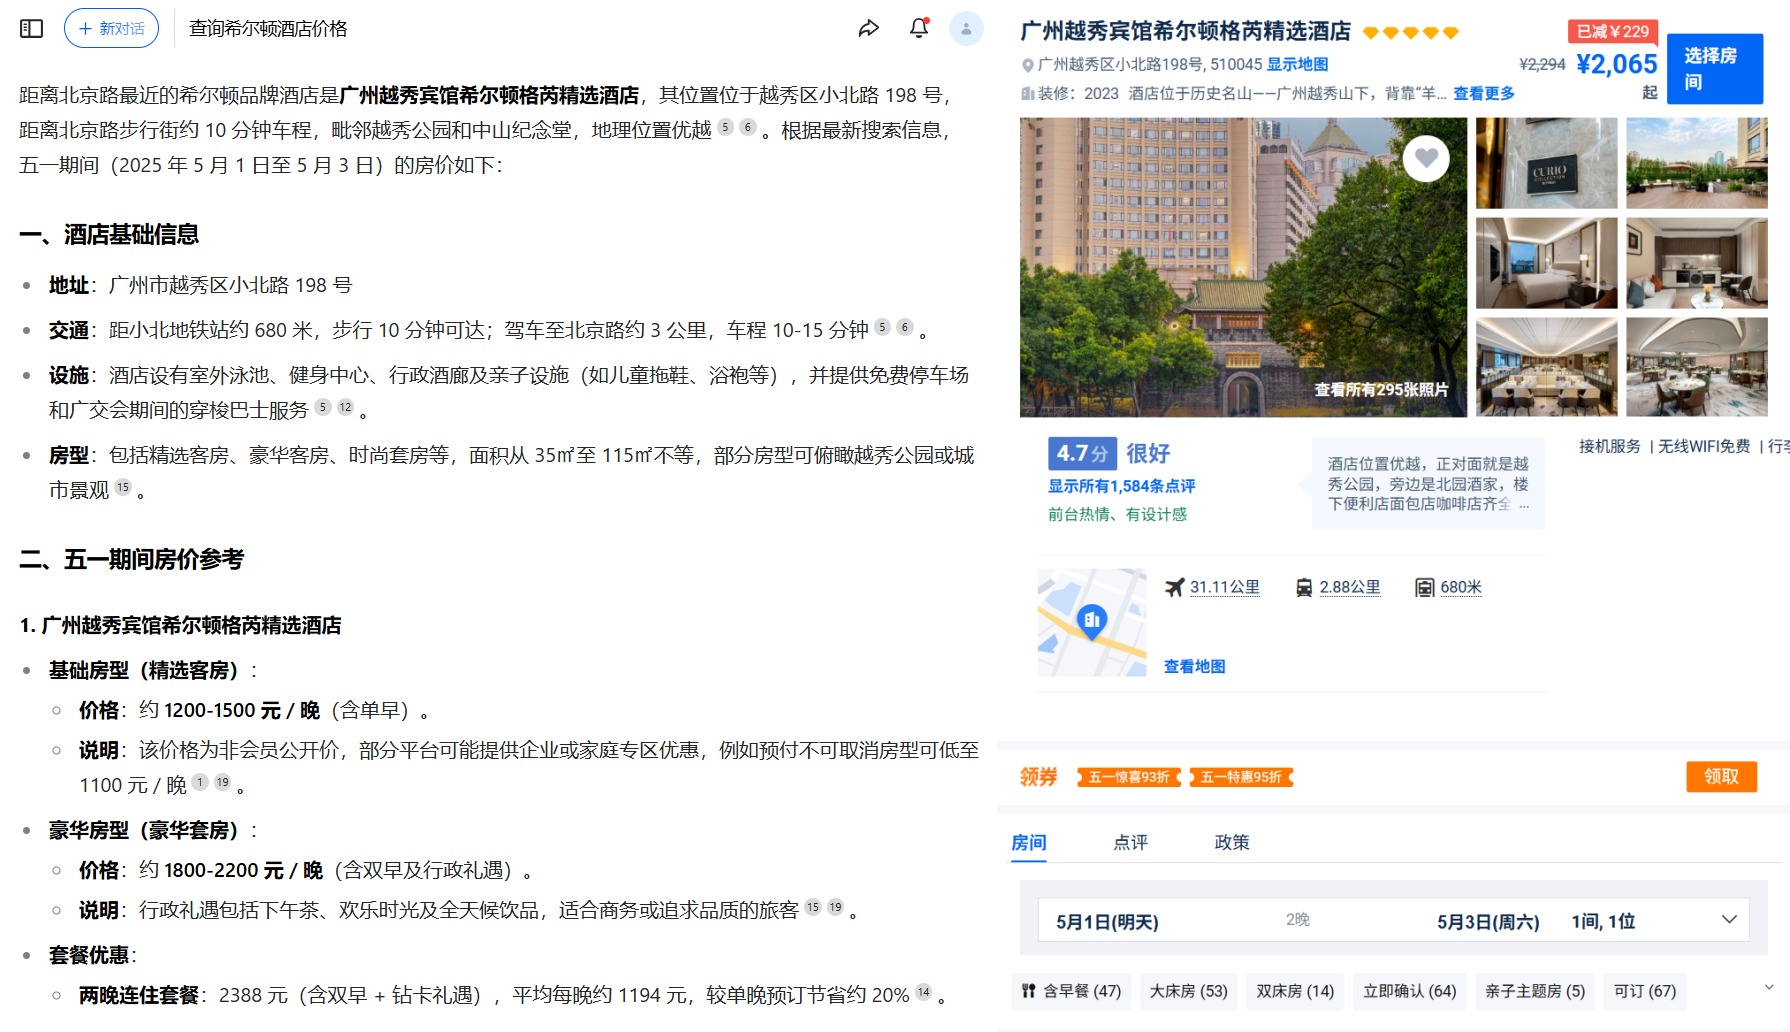Click the 4.7分 rating badge
Image resolution: width=1790 pixels, height=1032 pixels.
(x=1081, y=453)
